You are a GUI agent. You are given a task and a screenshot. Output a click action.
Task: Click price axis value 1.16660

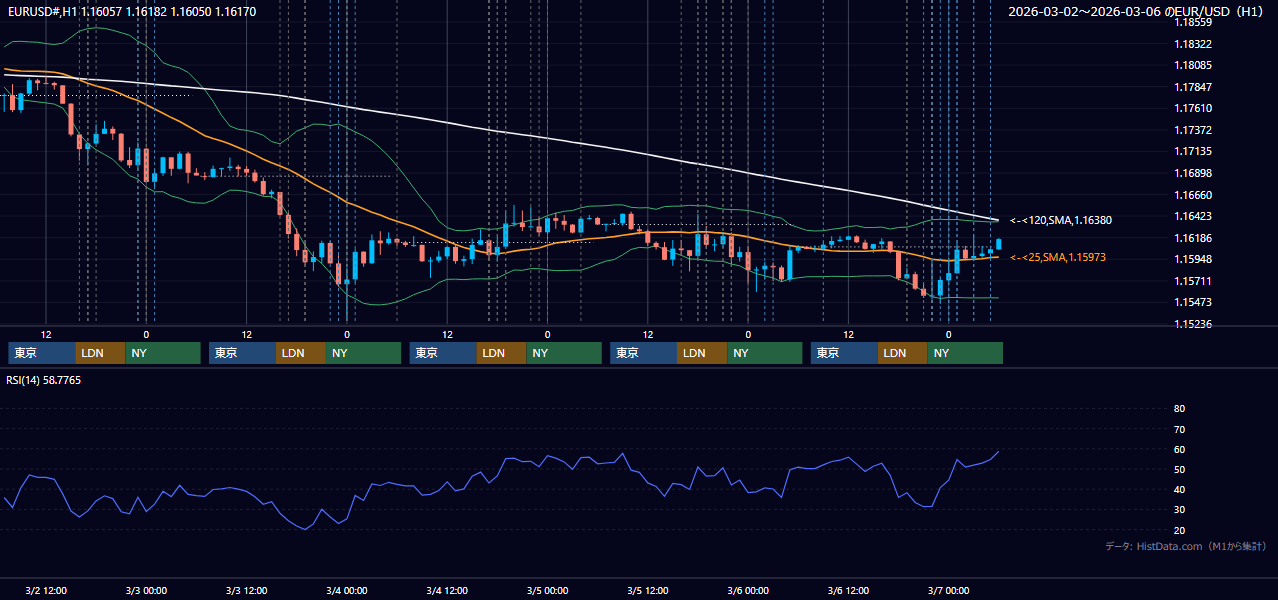(1192, 196)
